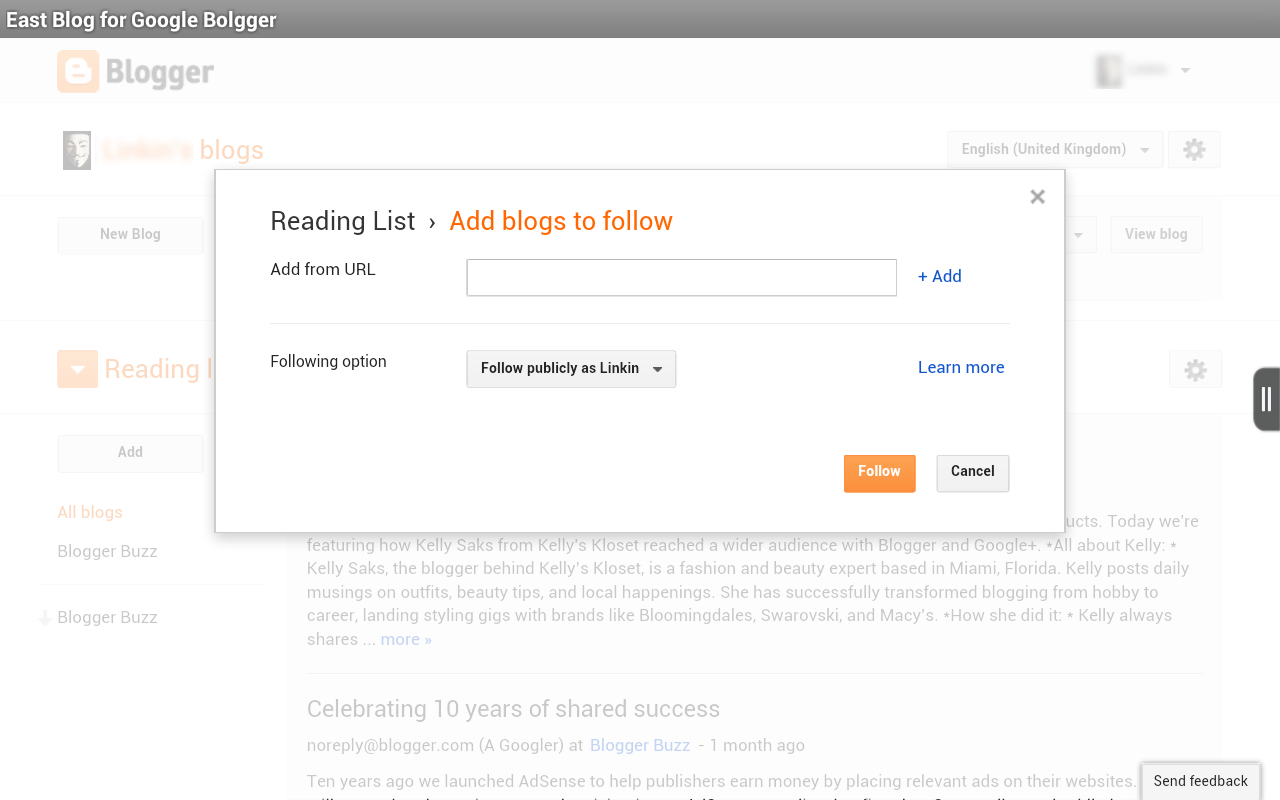The width and height of the screenshot is (1280, 800).
Task: Select All blogs in sidebar
Action: point(90,512)
